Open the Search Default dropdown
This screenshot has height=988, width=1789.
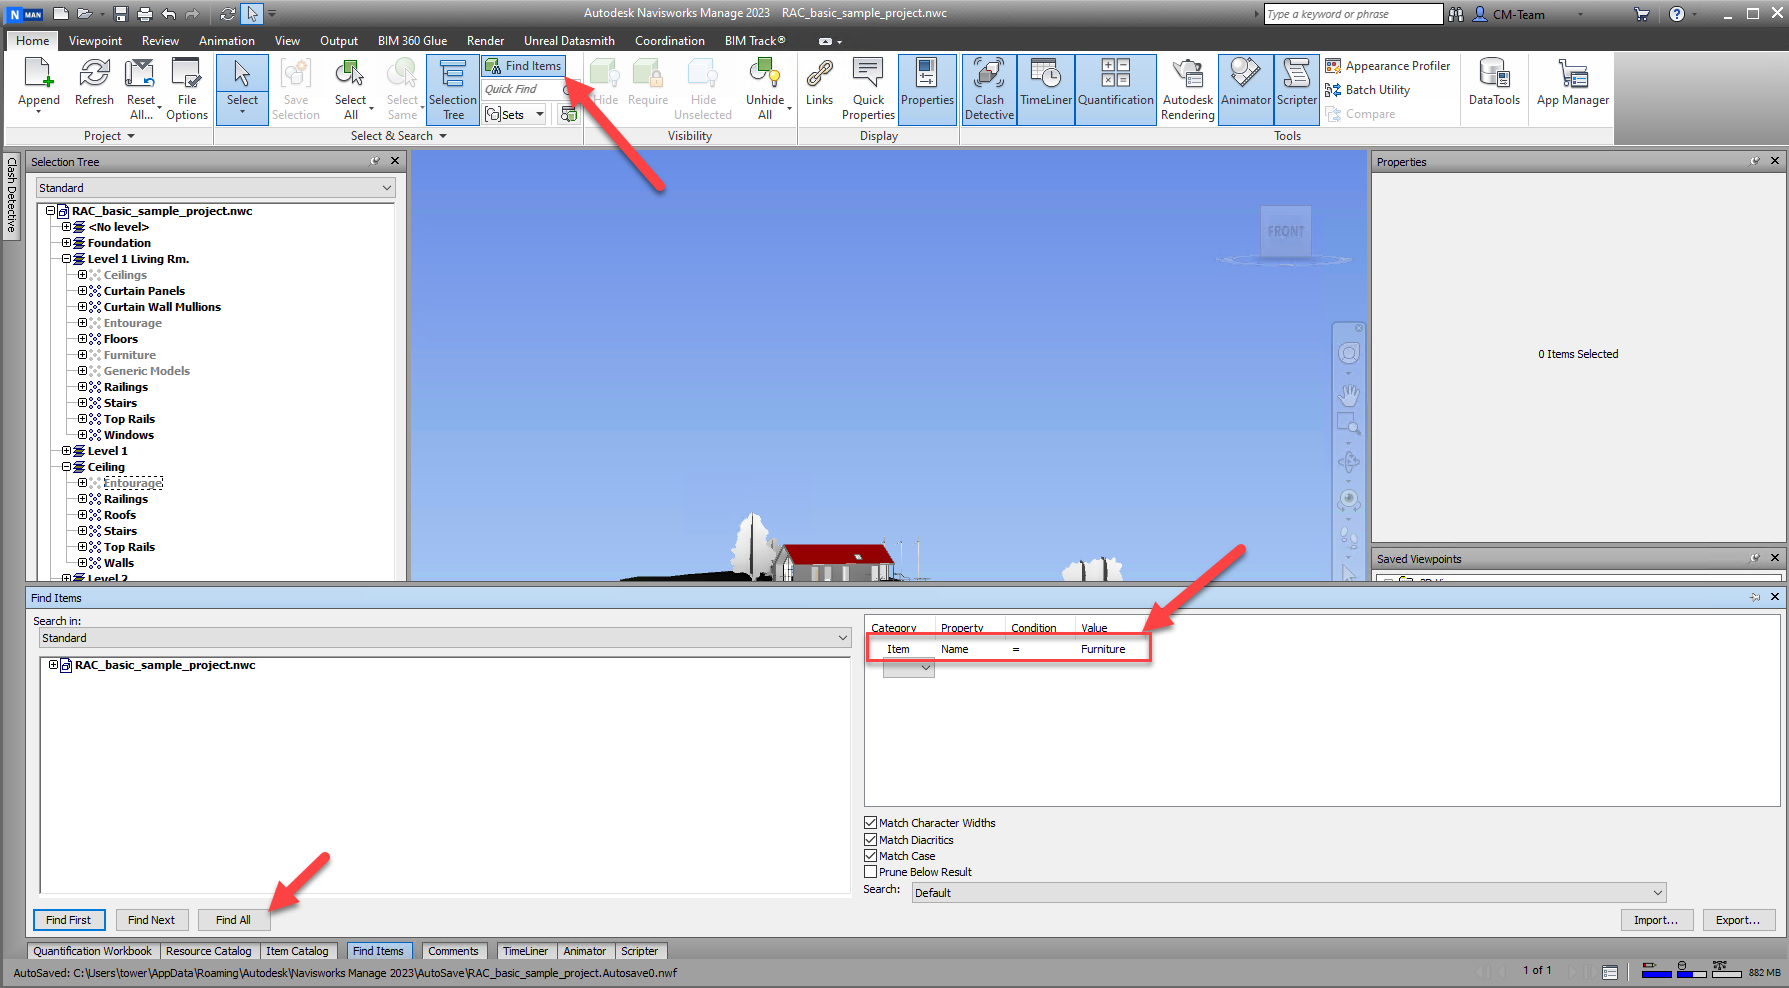pyautogui.click(x=1289, y=893)
